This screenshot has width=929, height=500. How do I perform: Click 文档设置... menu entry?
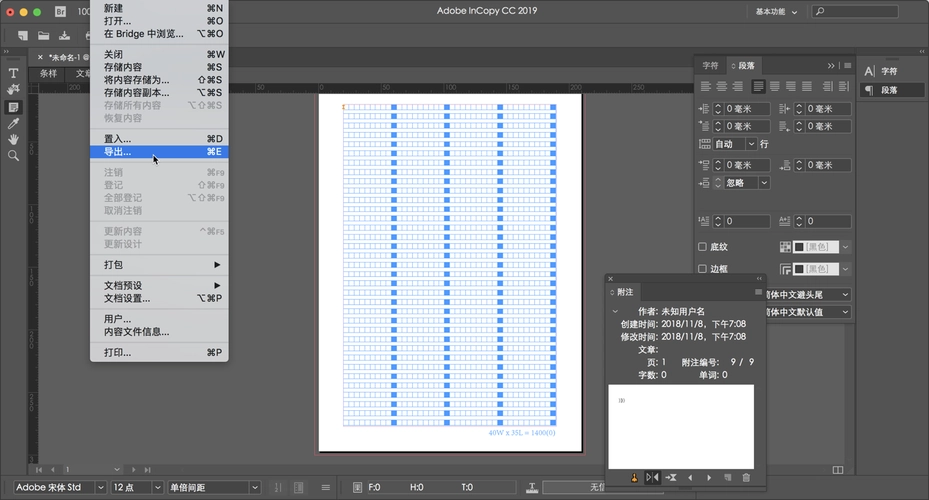pyautogui.click(x=127, y=298)
